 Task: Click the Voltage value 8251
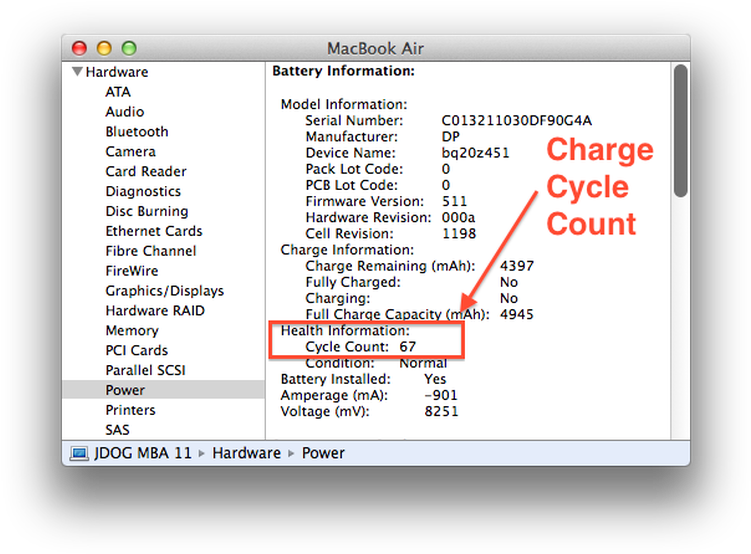click(x=441, y=411)
